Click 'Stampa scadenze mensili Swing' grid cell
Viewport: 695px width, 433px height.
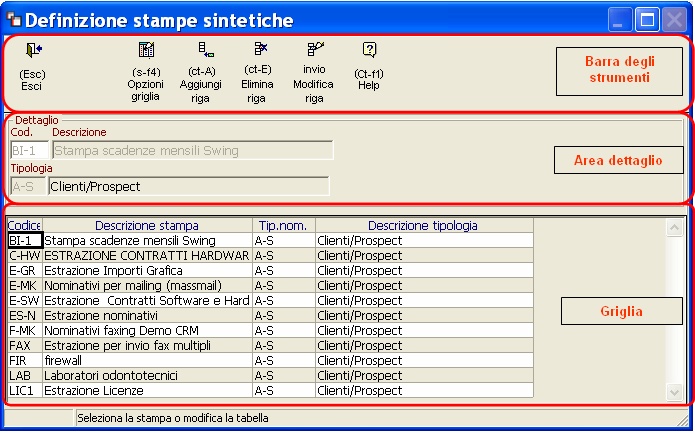click(x=147, y=241)
